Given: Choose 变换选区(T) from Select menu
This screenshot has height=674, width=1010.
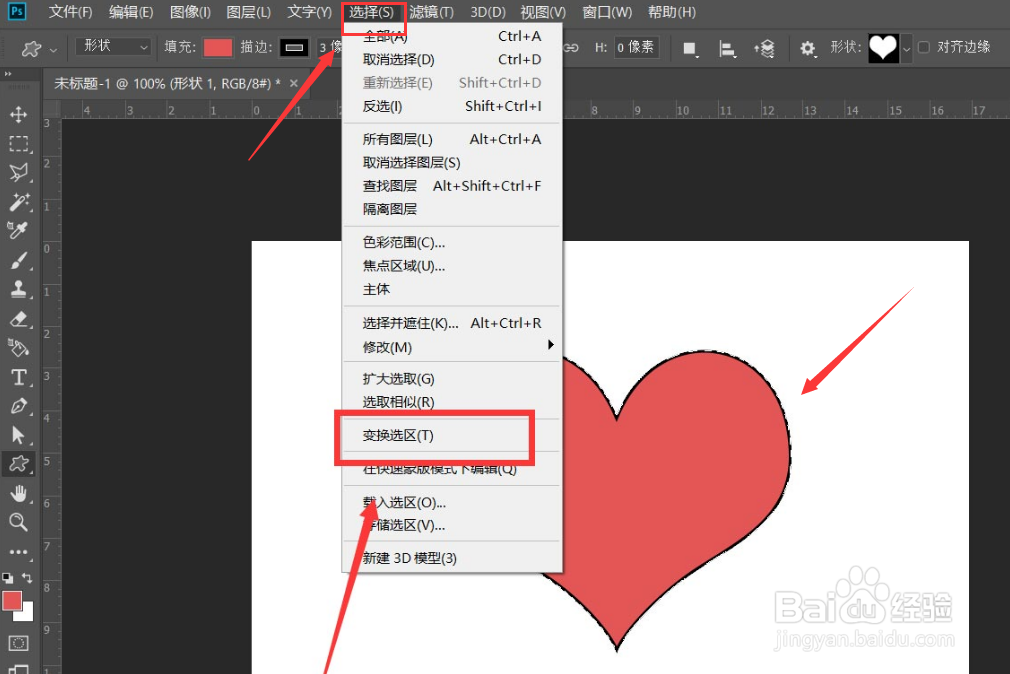Looking at the screenshot, I should 452,436.
